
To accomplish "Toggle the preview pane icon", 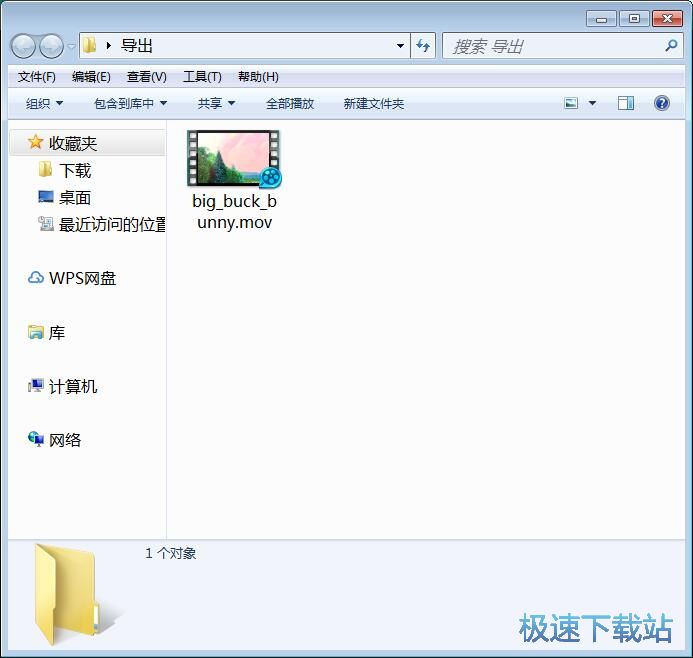I will [x=625, y=103].
